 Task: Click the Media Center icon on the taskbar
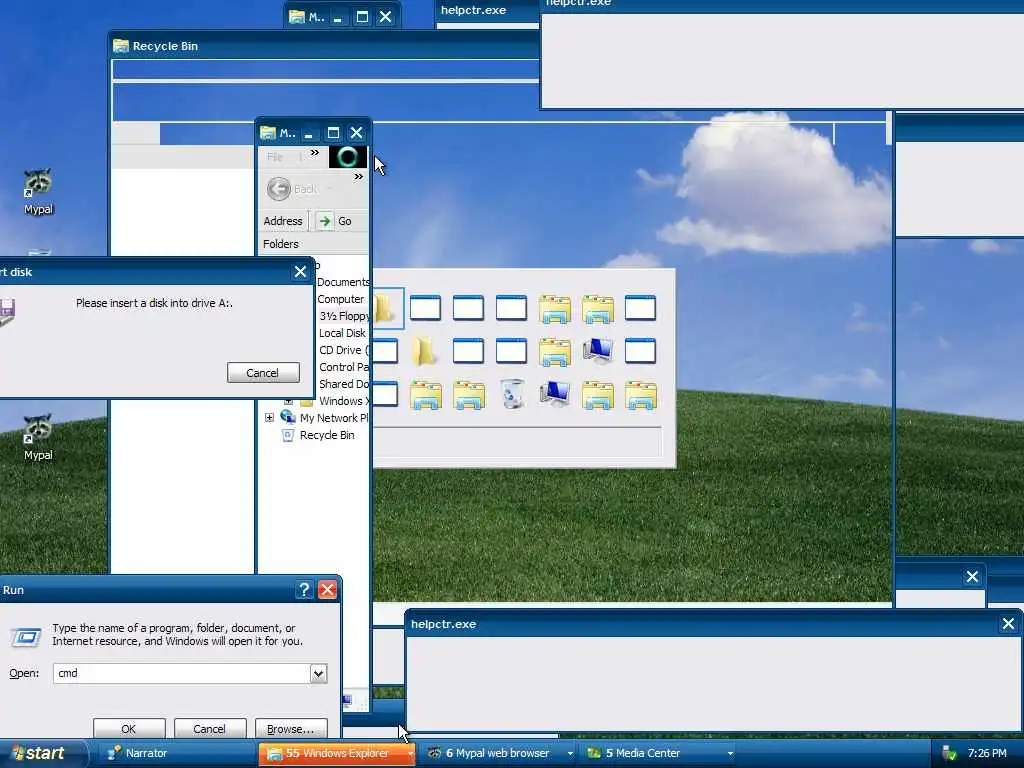click(594, 753)
